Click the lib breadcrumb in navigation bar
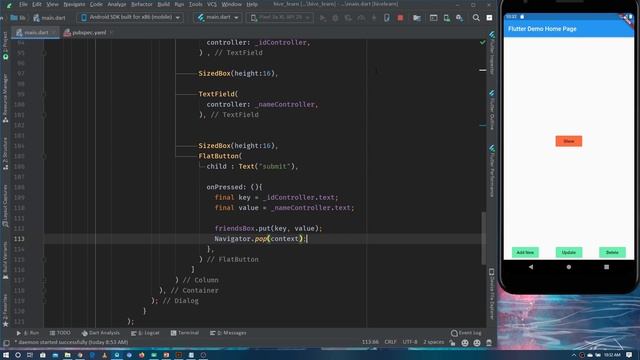 (x=18, y=18)
